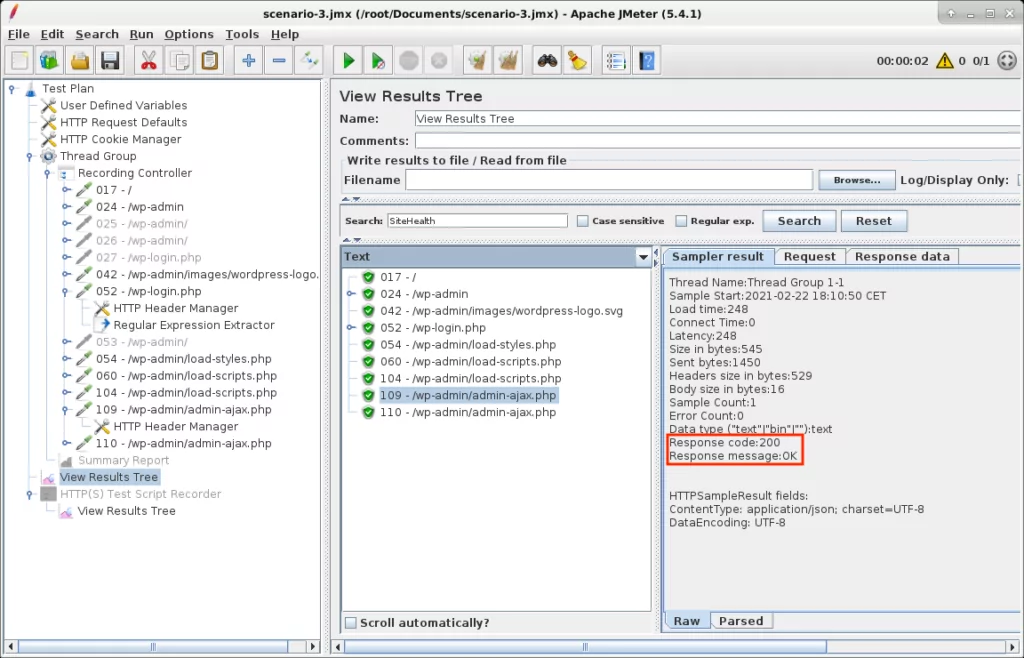
Task: Click the Cut scissors toolbar icon
Action: point(148,61)
